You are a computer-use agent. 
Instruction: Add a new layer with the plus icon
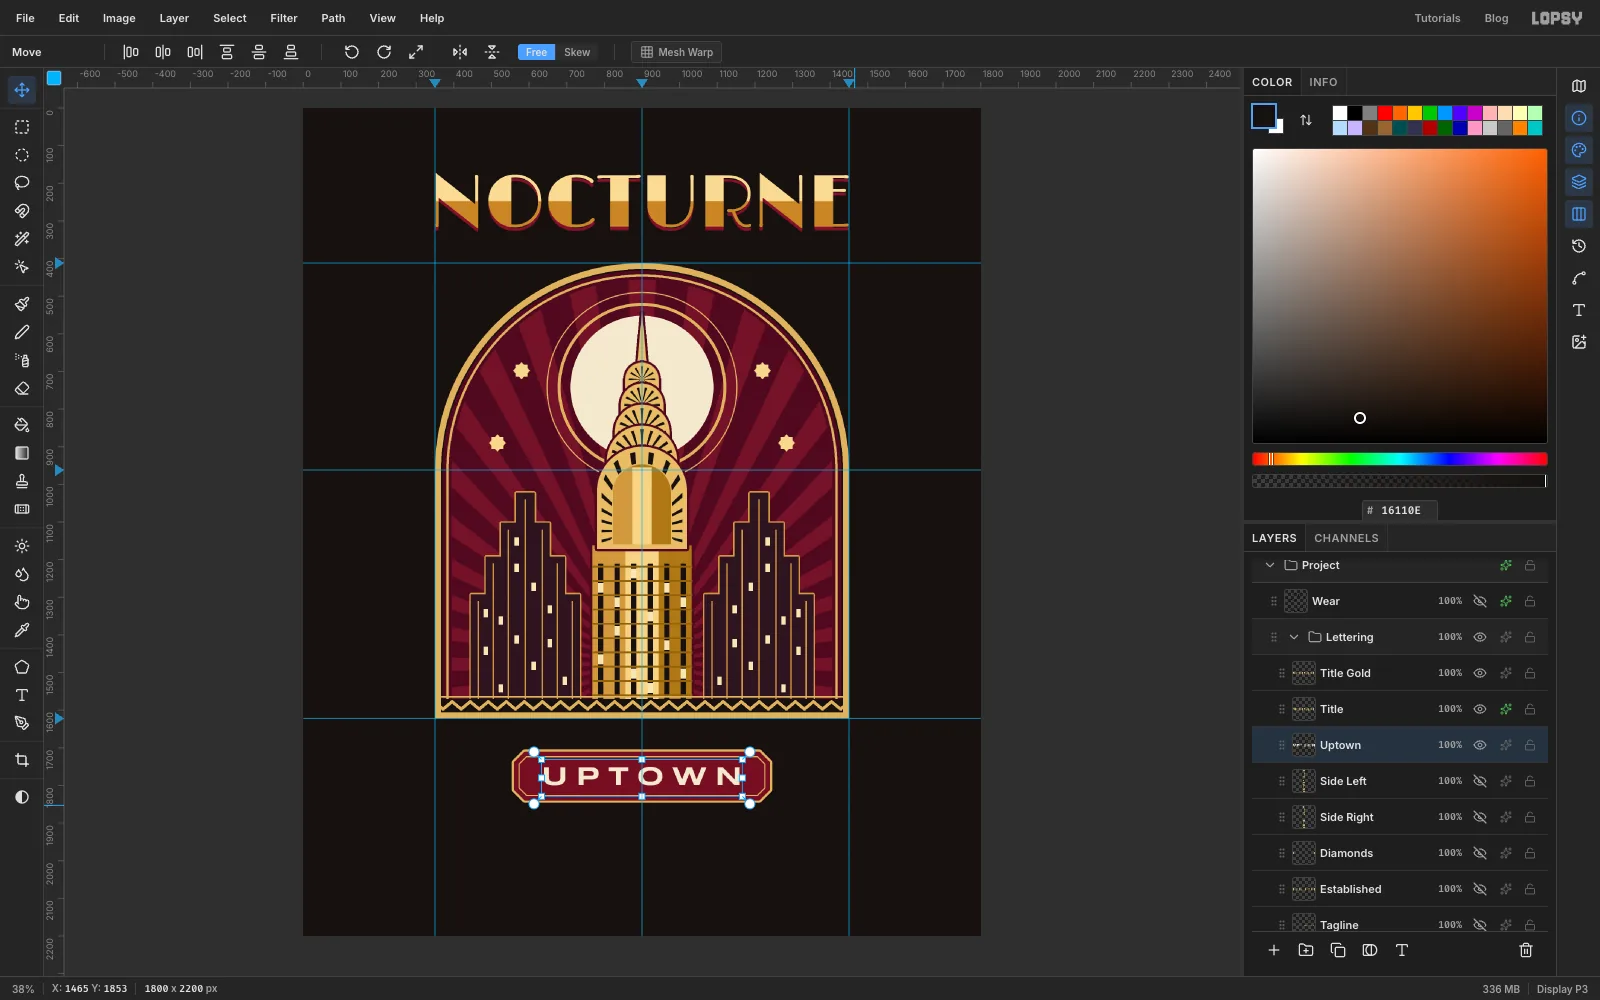coord(1274,950)
